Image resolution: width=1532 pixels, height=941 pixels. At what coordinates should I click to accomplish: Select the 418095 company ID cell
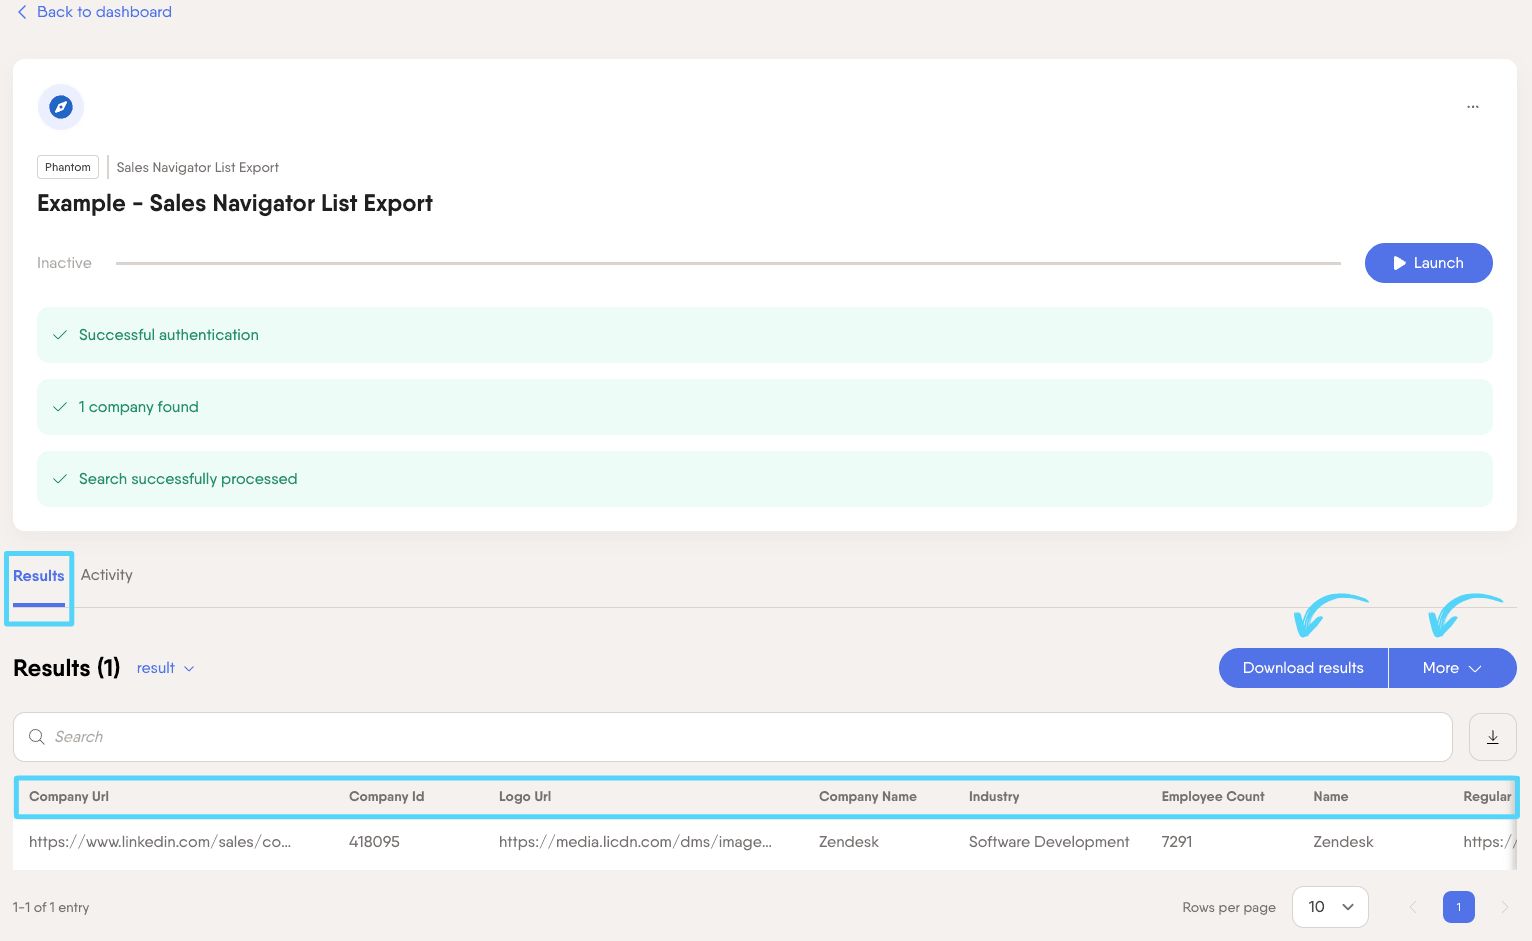(374, 842)
